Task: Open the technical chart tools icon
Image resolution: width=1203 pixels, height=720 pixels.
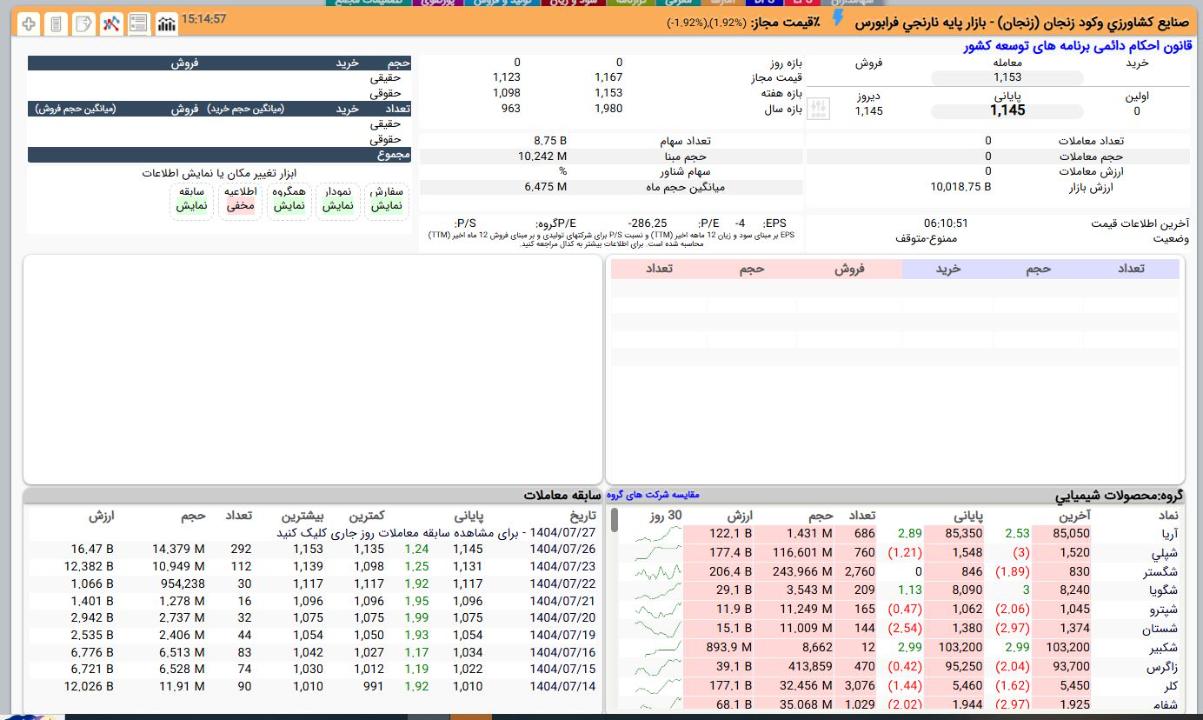Action: pyautogui.click(x=112, y=22)
